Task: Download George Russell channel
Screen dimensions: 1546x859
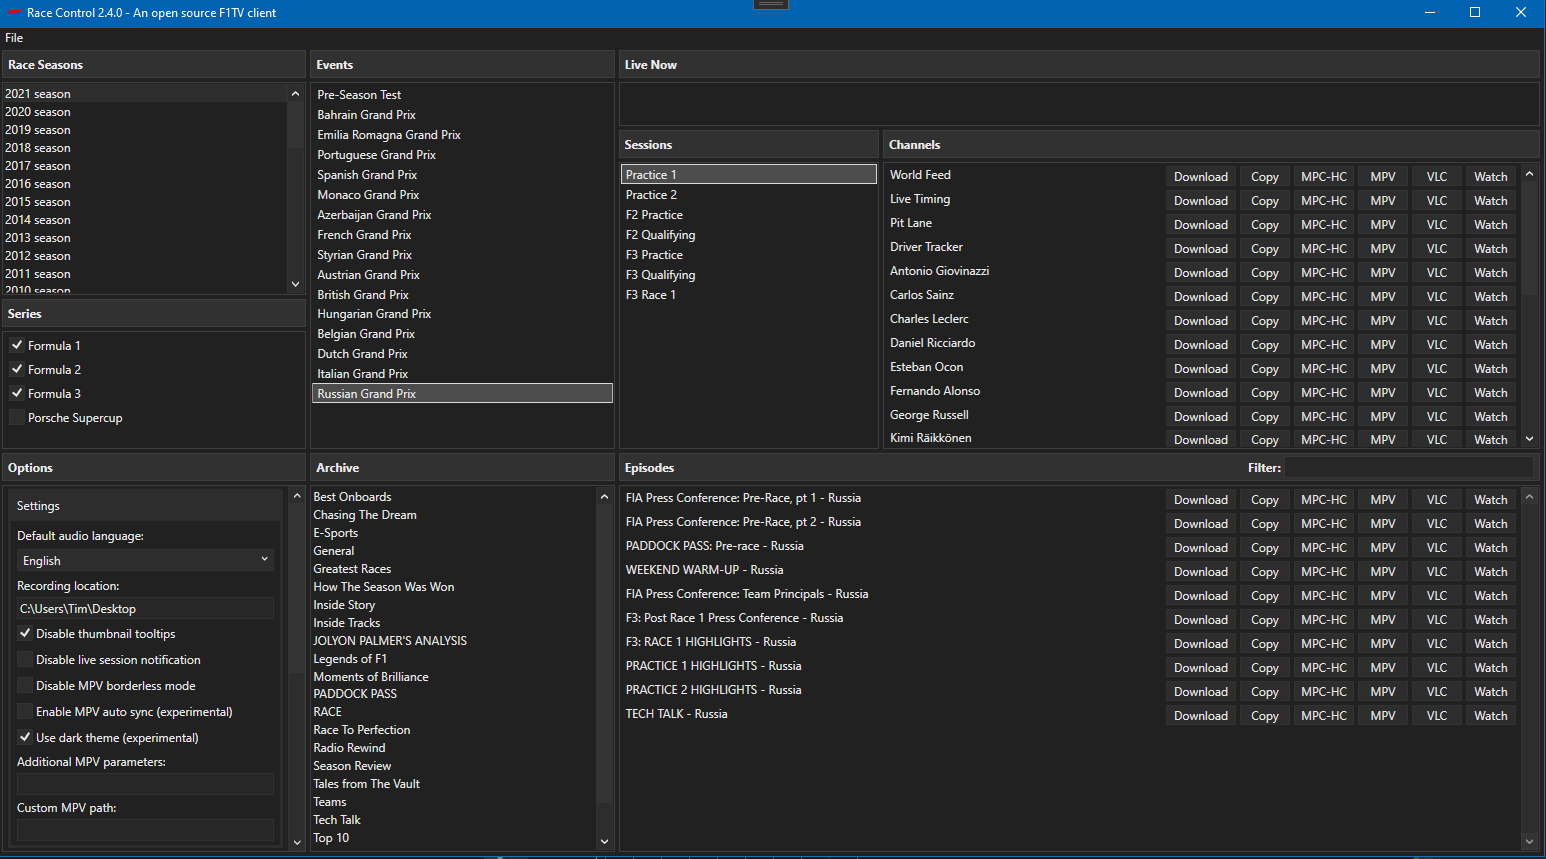Action: [x=1201, y=416]
